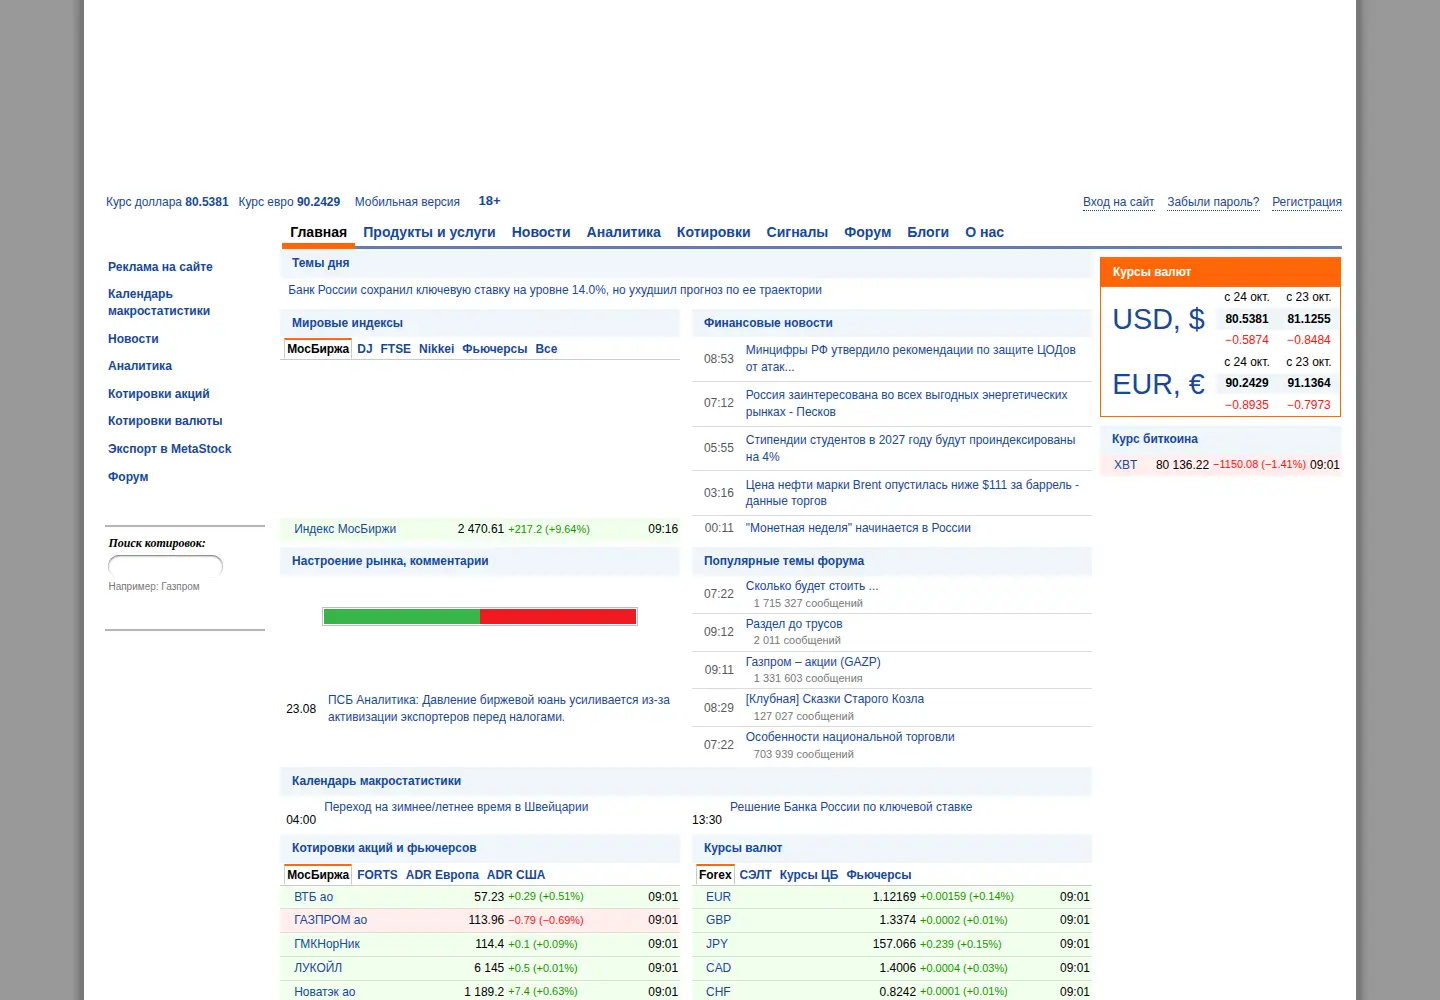Image resolution: width=1440 pixels, height=1000 pixels.
Task: Select СЭЛТ tab in currency rates
Action: tap(755, 875)
